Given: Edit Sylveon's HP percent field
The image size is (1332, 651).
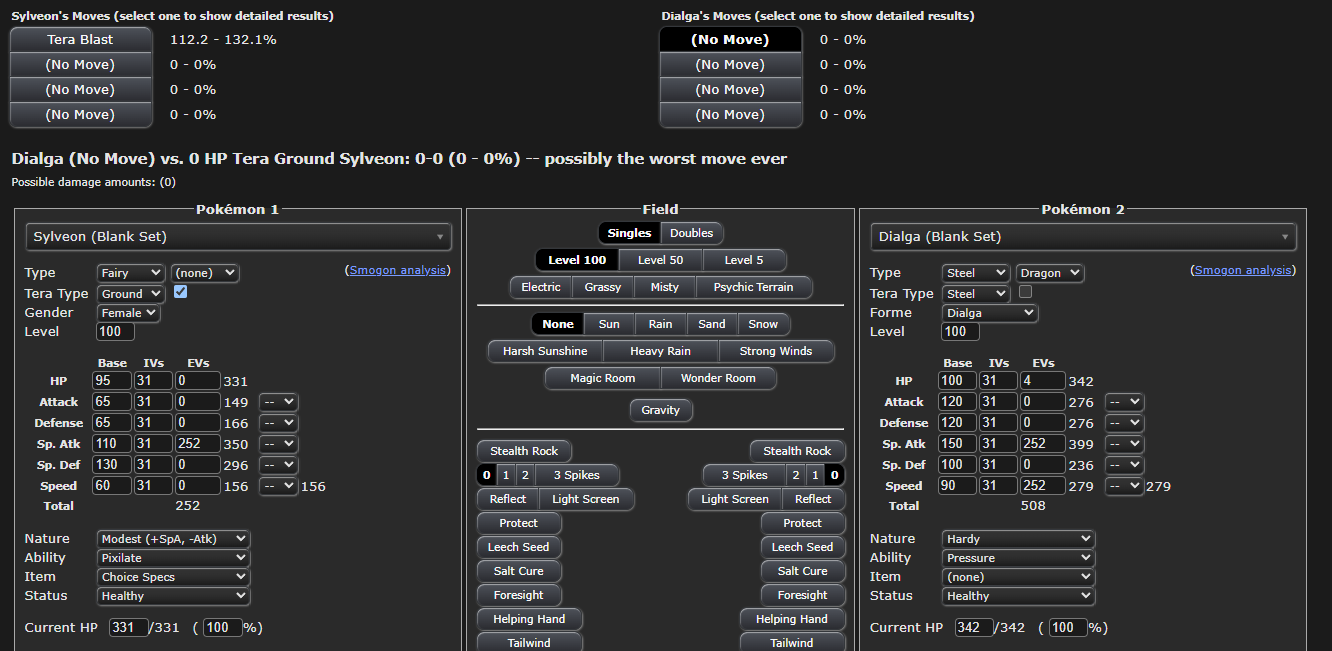Looking at the screenshot, I should (x=223, y=628).
